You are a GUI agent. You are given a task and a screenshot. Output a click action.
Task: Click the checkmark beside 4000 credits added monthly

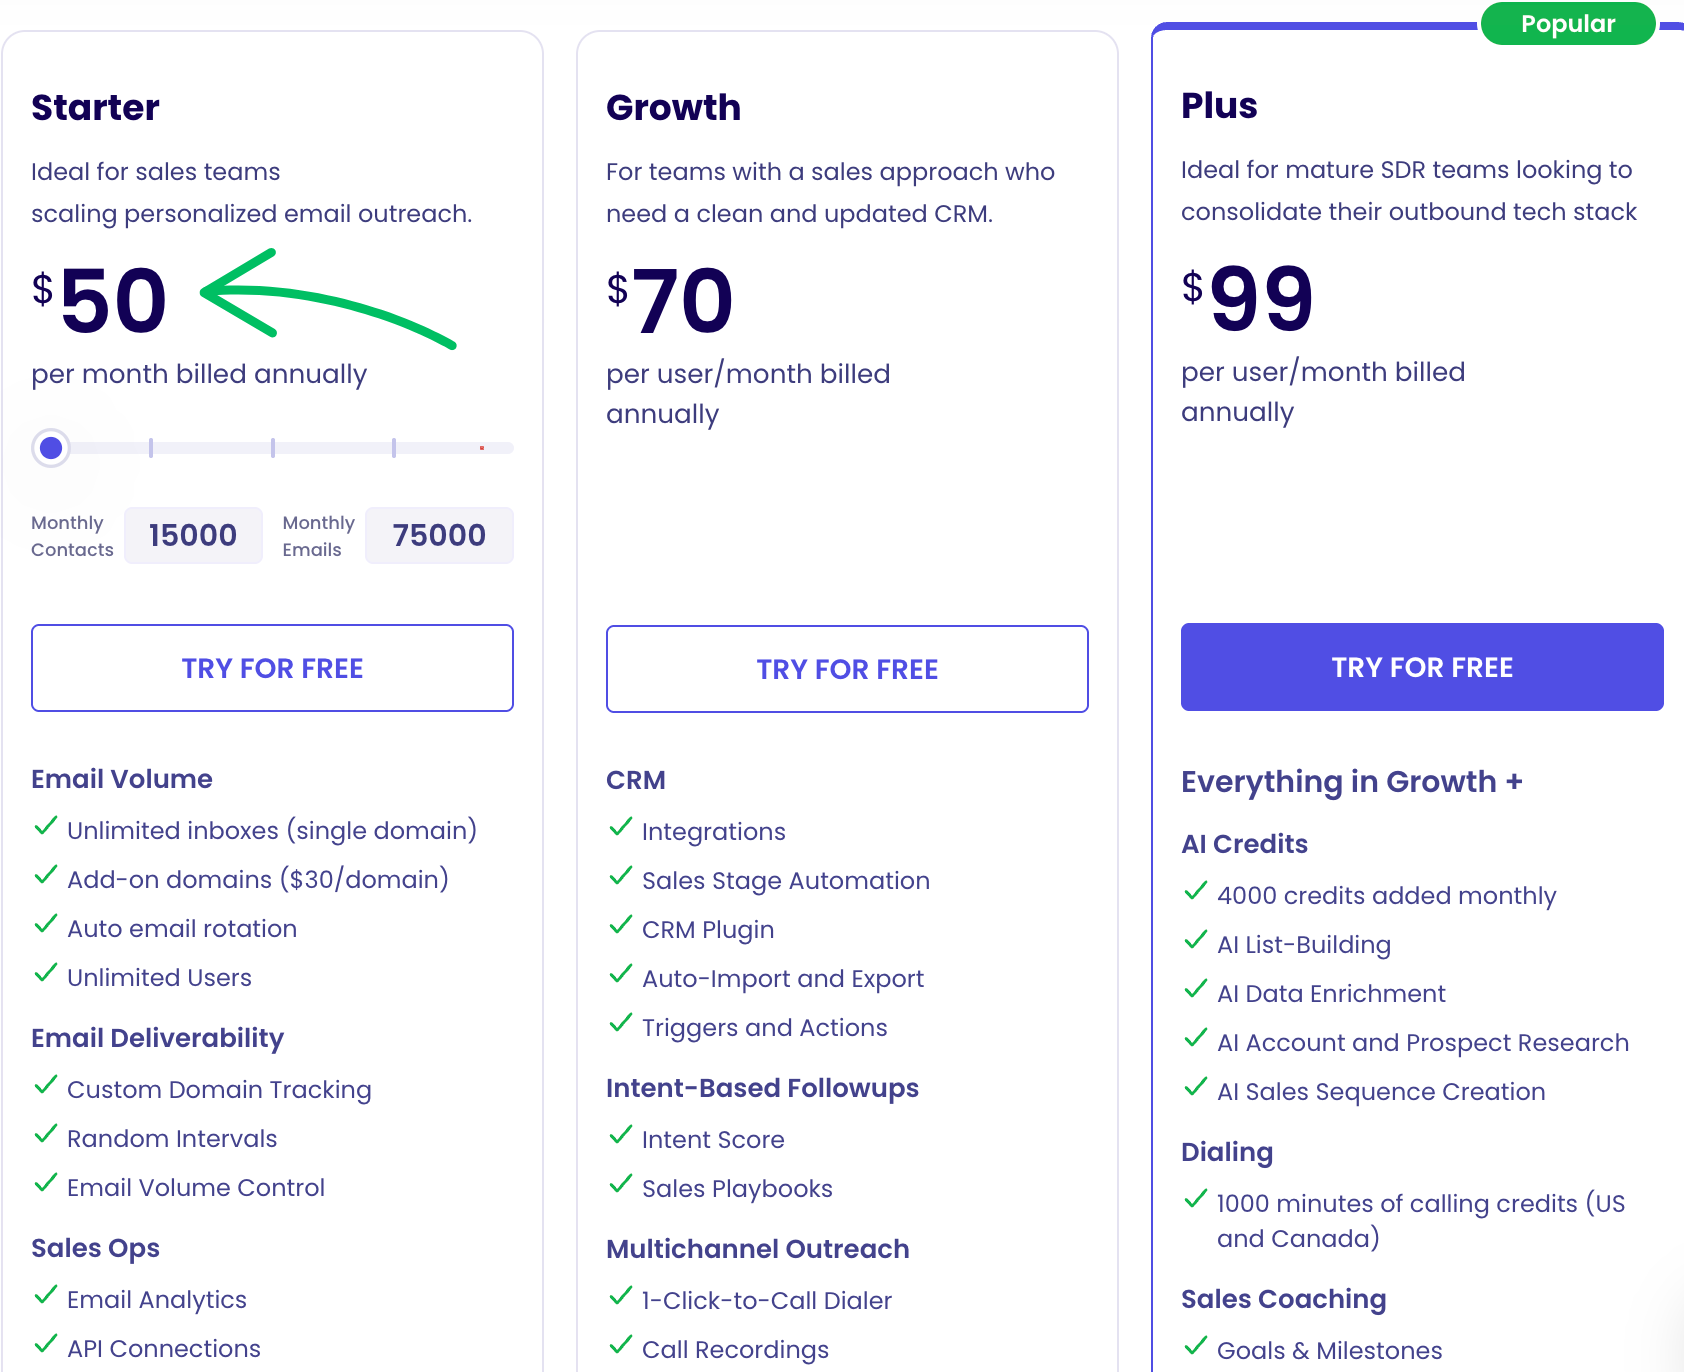(x=1195, y=892)
